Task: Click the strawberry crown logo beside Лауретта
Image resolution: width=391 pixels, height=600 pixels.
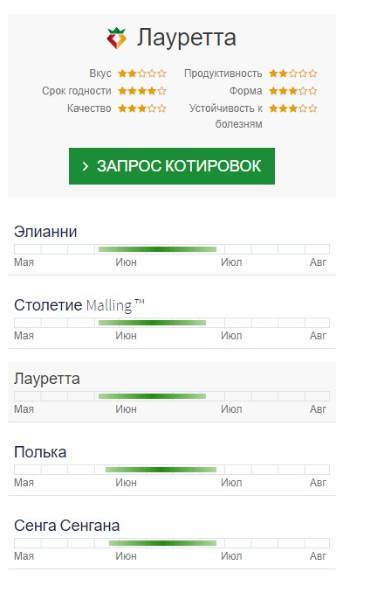Action: point(116,38)
